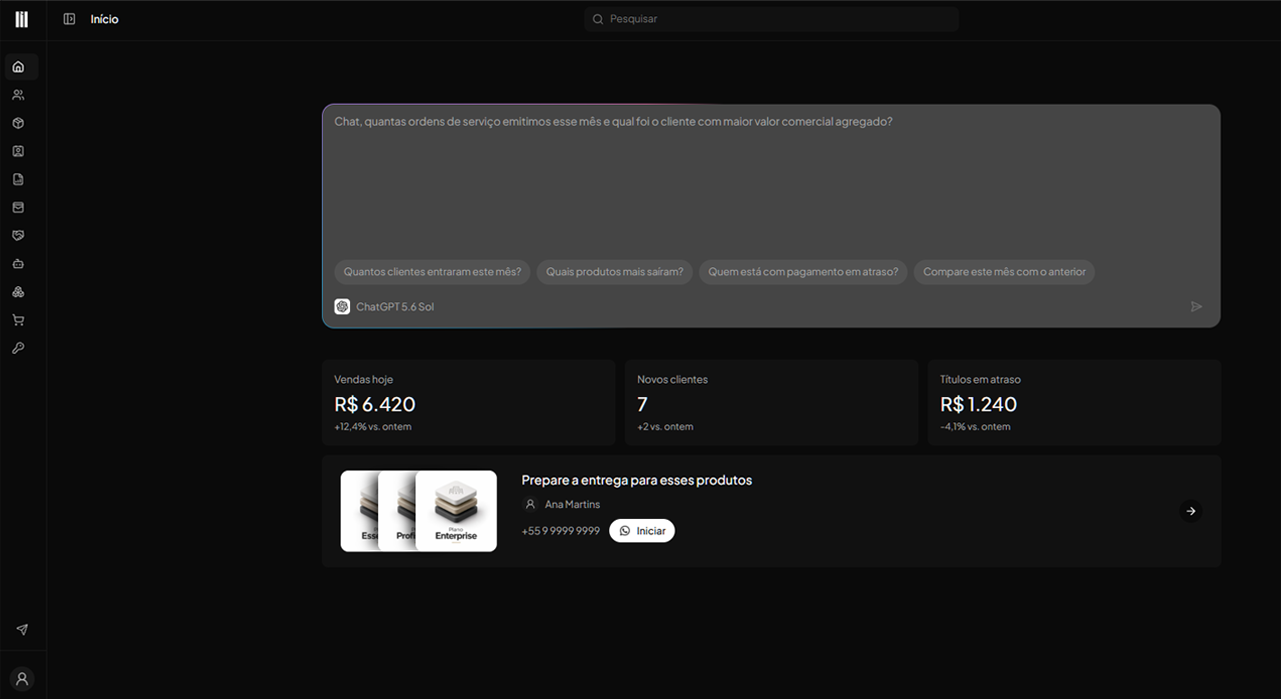Click the '+2 vs. ontem' text

[665, 427]
